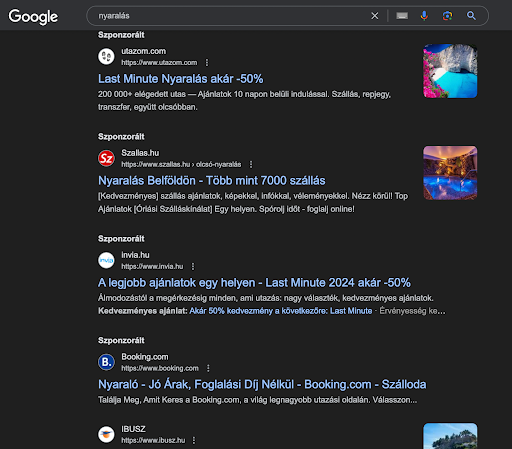Click the IBUSZ coastal thumbnail image
The image size is (512, 449).
450,436
